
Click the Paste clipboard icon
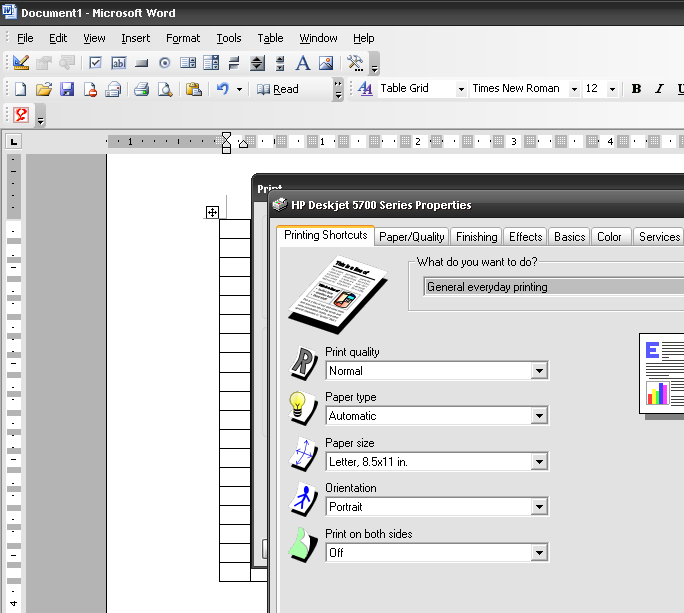(194, 89)
